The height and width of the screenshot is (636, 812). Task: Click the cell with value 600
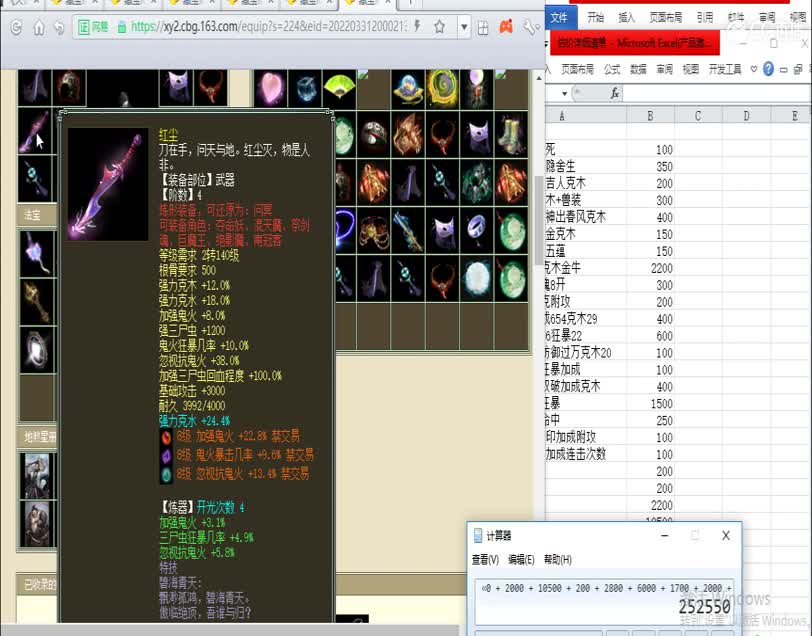650,336
